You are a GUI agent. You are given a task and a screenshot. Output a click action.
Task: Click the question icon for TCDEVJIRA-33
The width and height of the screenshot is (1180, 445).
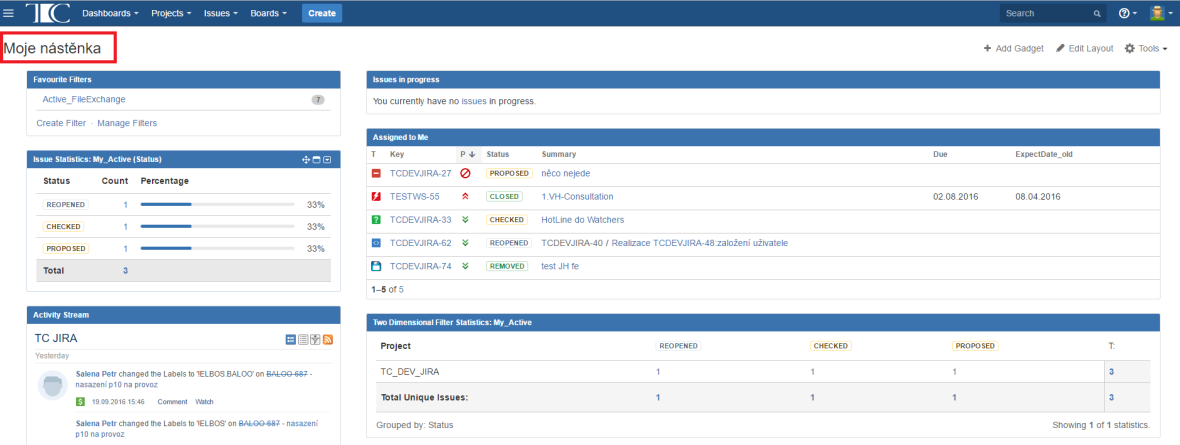point(376,220)
